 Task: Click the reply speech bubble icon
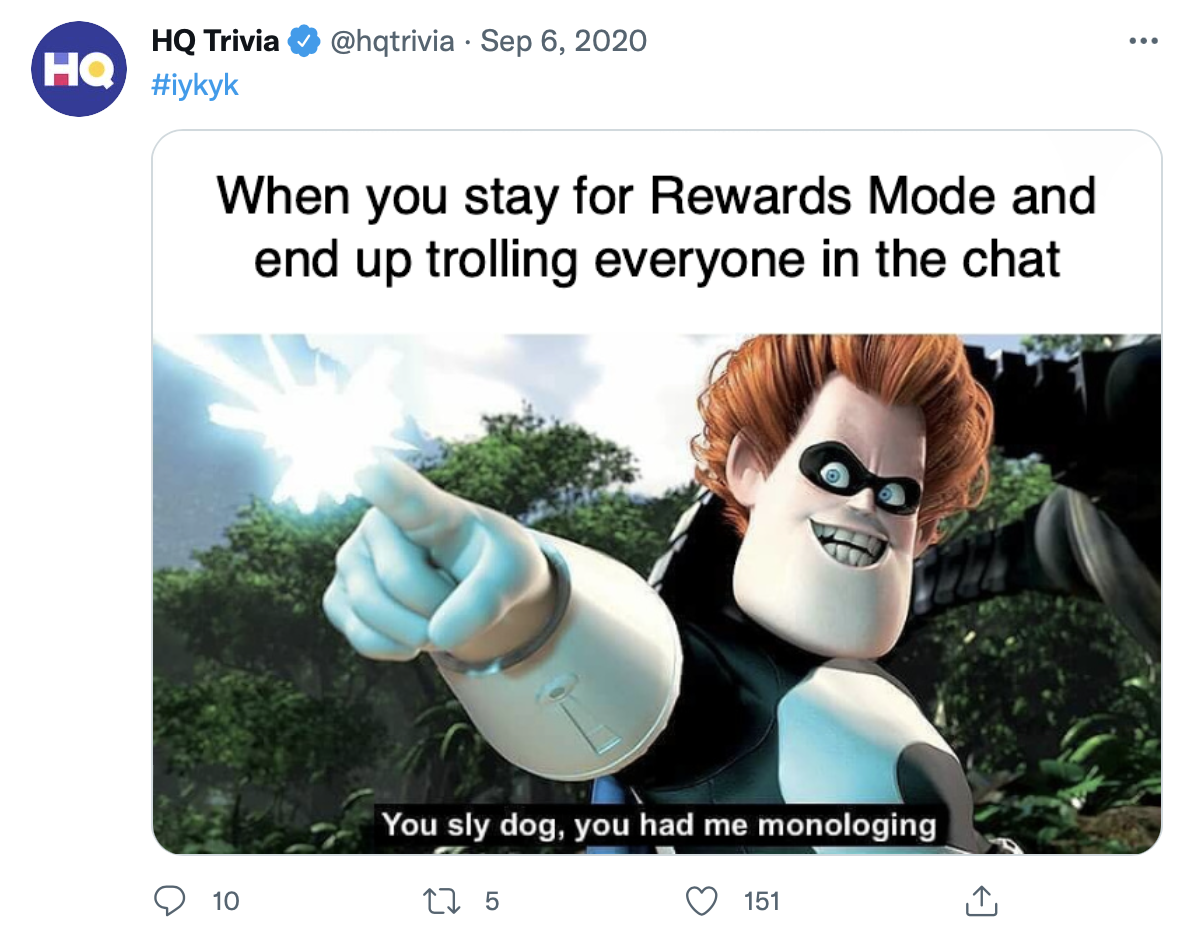(x=169, y=901)
